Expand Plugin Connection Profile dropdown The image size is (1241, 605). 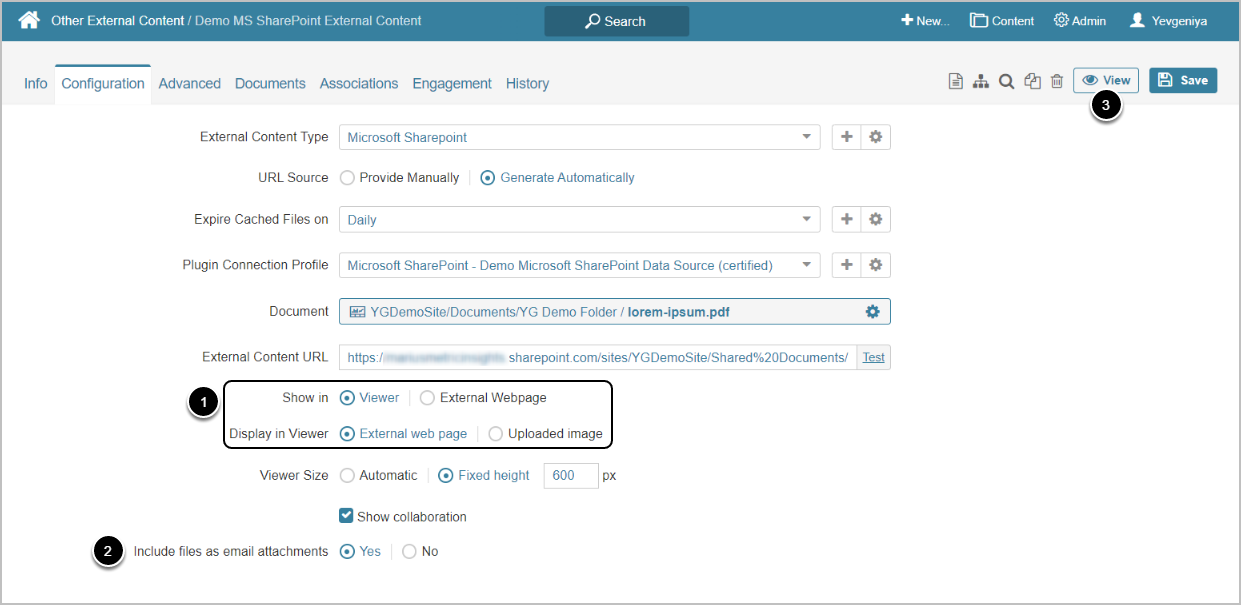coord(806,265)
